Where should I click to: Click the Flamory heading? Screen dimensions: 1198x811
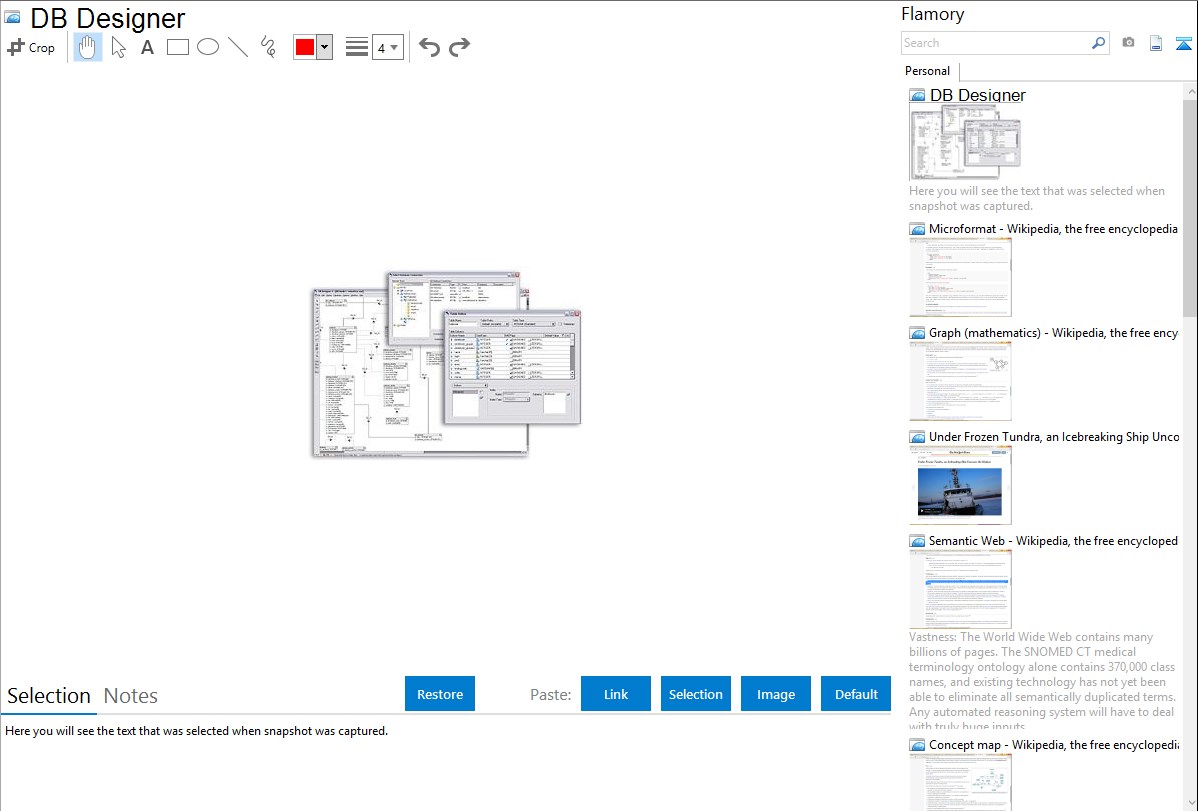932,14
